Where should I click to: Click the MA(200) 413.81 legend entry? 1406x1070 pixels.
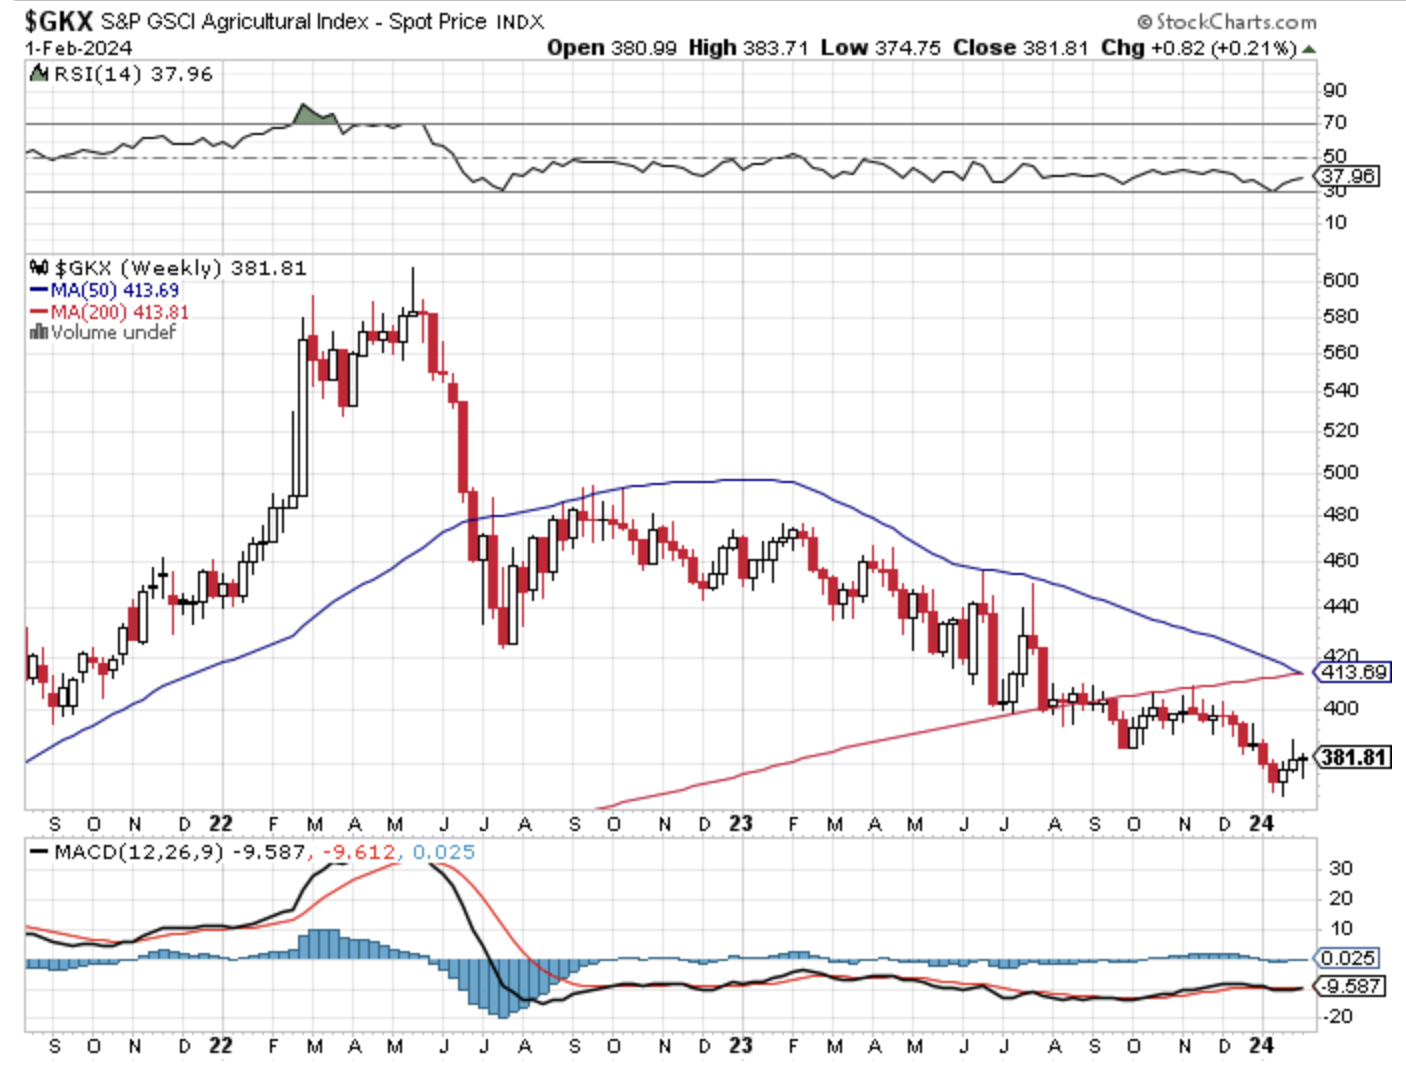click(x=109, y=312)
